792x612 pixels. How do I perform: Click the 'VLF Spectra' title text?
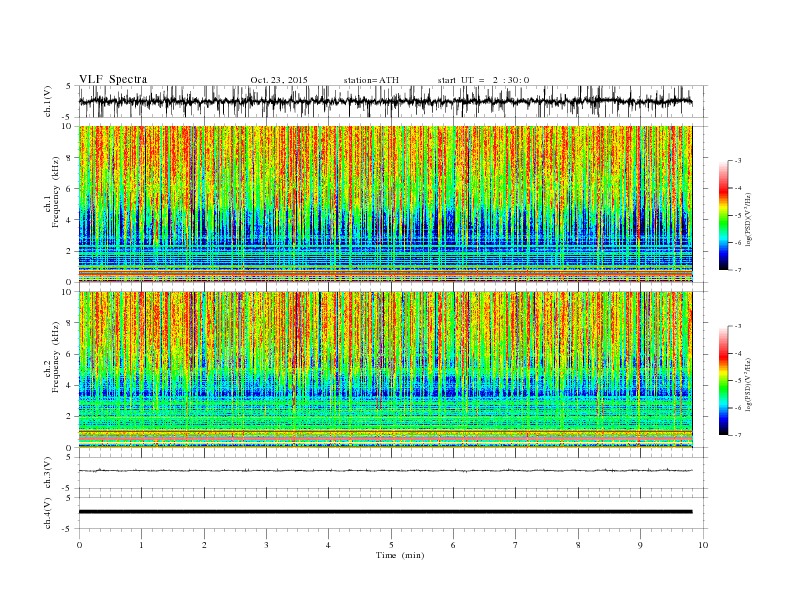(113, 79)
